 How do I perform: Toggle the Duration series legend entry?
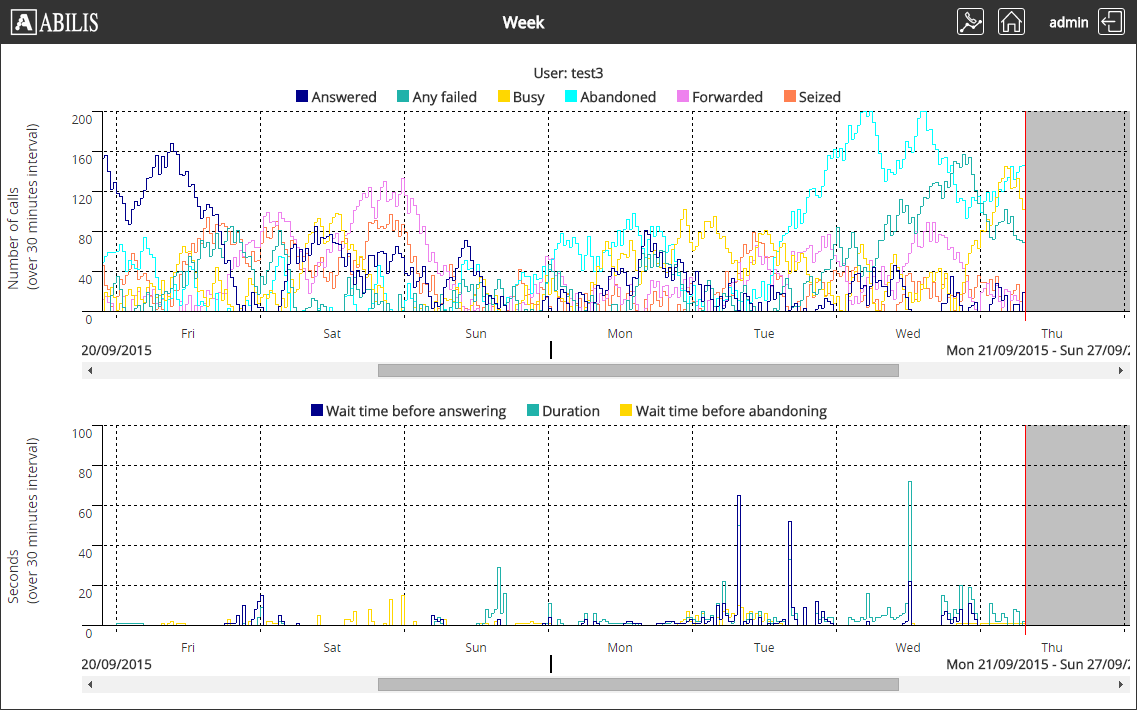[x=563, y=411]
